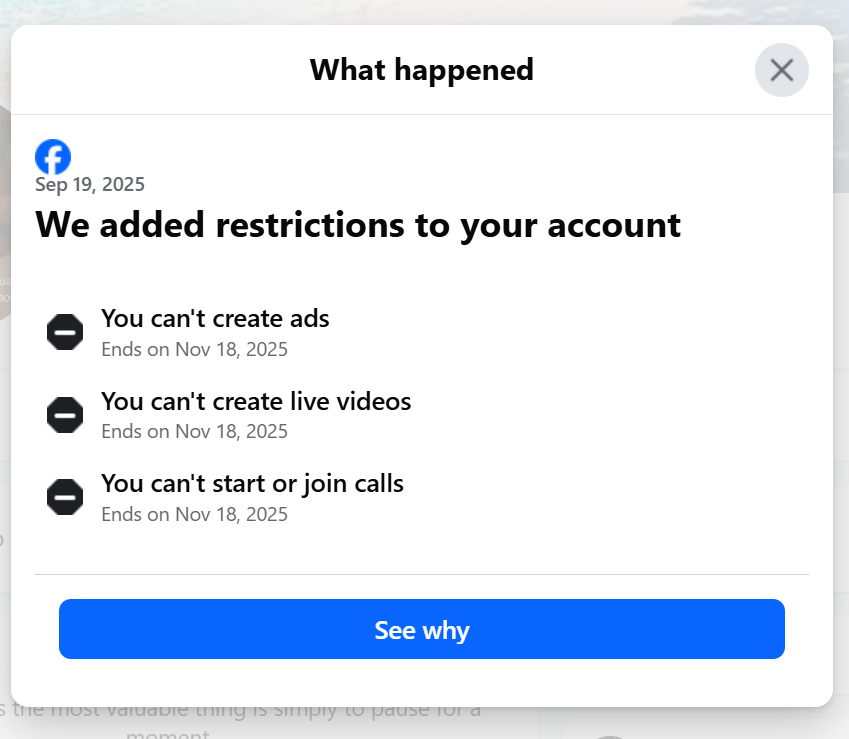This screenshot has width=849, height=739.
Task: Select the "You can't create ads" restriction
Action: click(215, 318)
